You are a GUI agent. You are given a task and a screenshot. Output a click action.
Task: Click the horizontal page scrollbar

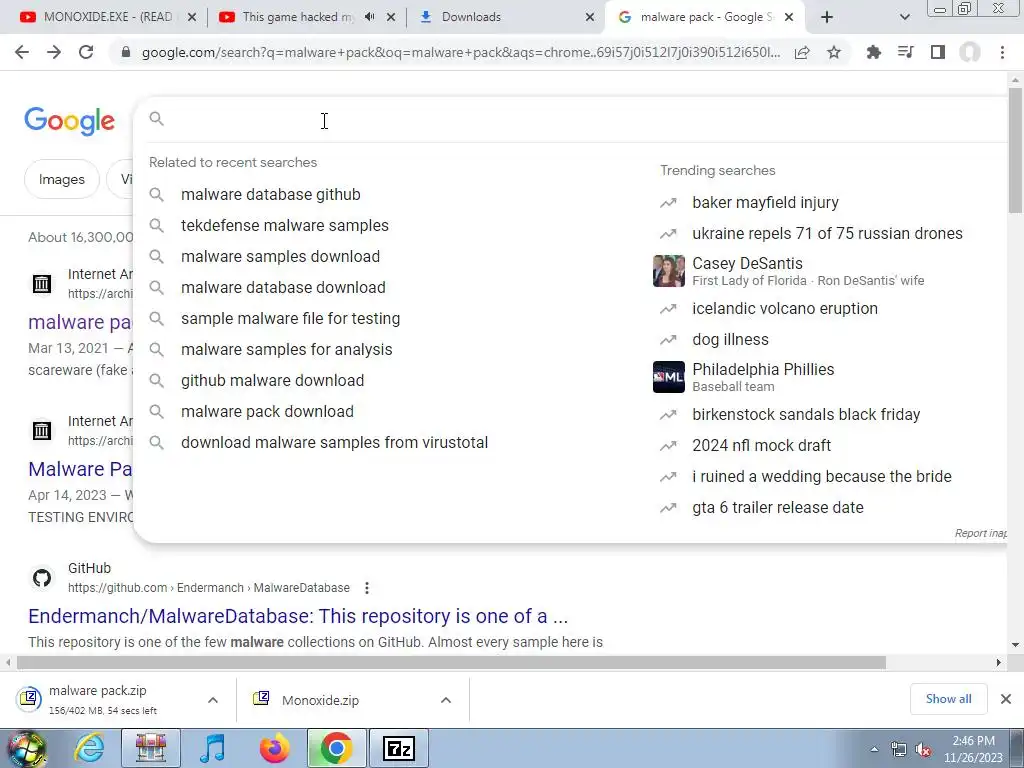pos(451,662)
